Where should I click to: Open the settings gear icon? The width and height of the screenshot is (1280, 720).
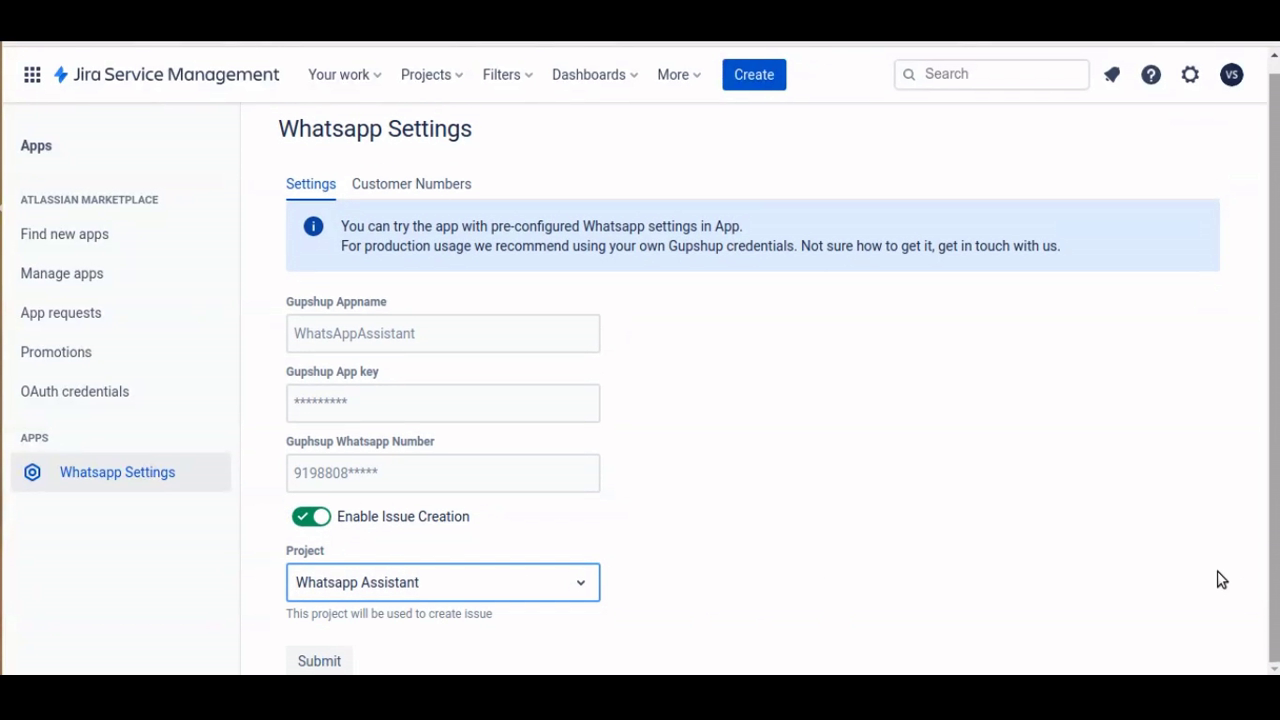pos(1190,75)
